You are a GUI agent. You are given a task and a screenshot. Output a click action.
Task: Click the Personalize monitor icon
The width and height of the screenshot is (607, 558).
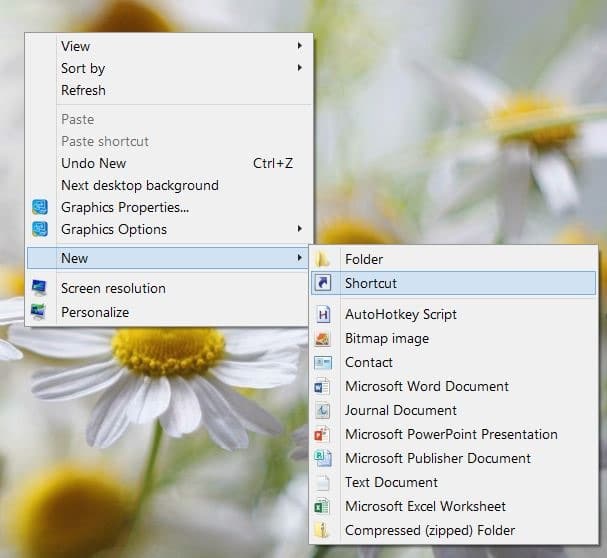pos(39,312)
